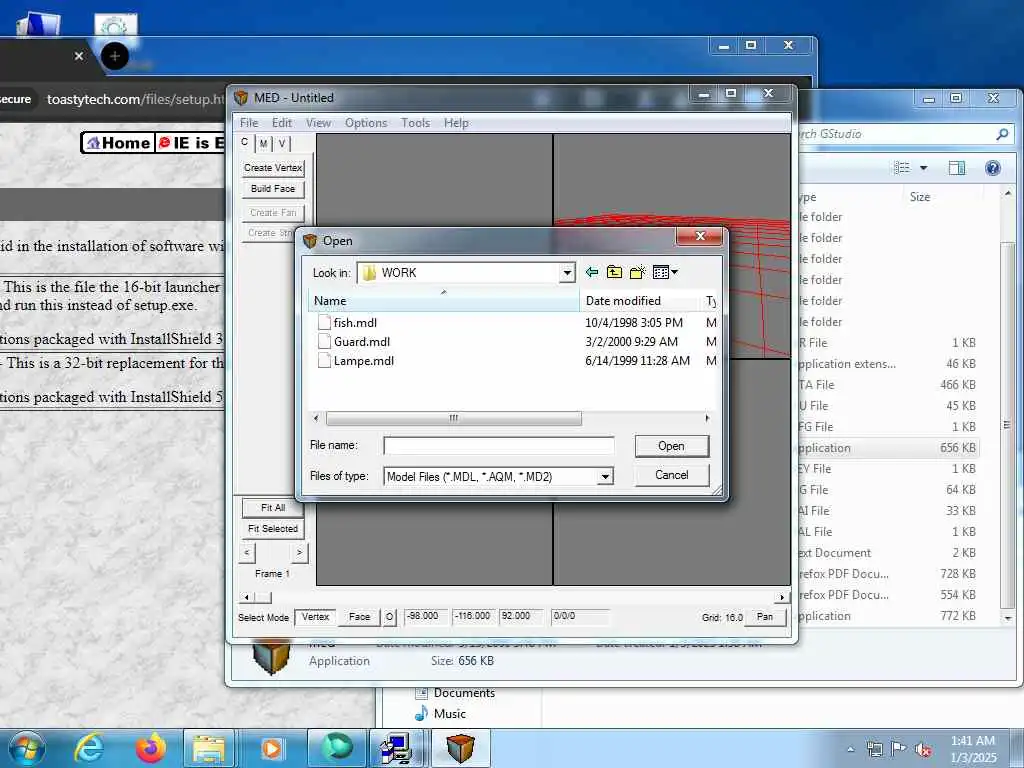Click MED frame slider thumb
This screenshot has height=768, width=1024.
click(x=263, y=597)
